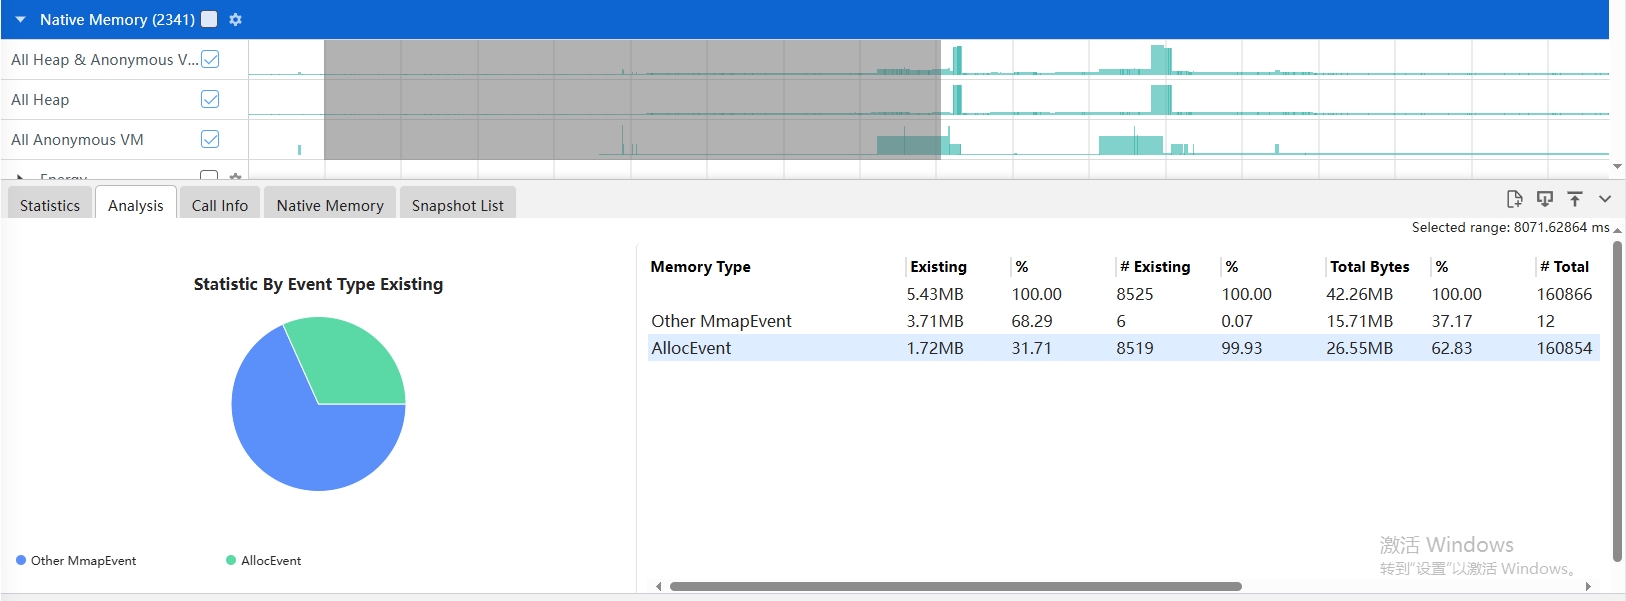Click the download-to-tray icon
Screen dimensions: 1626x601
tap(1545, 199)
